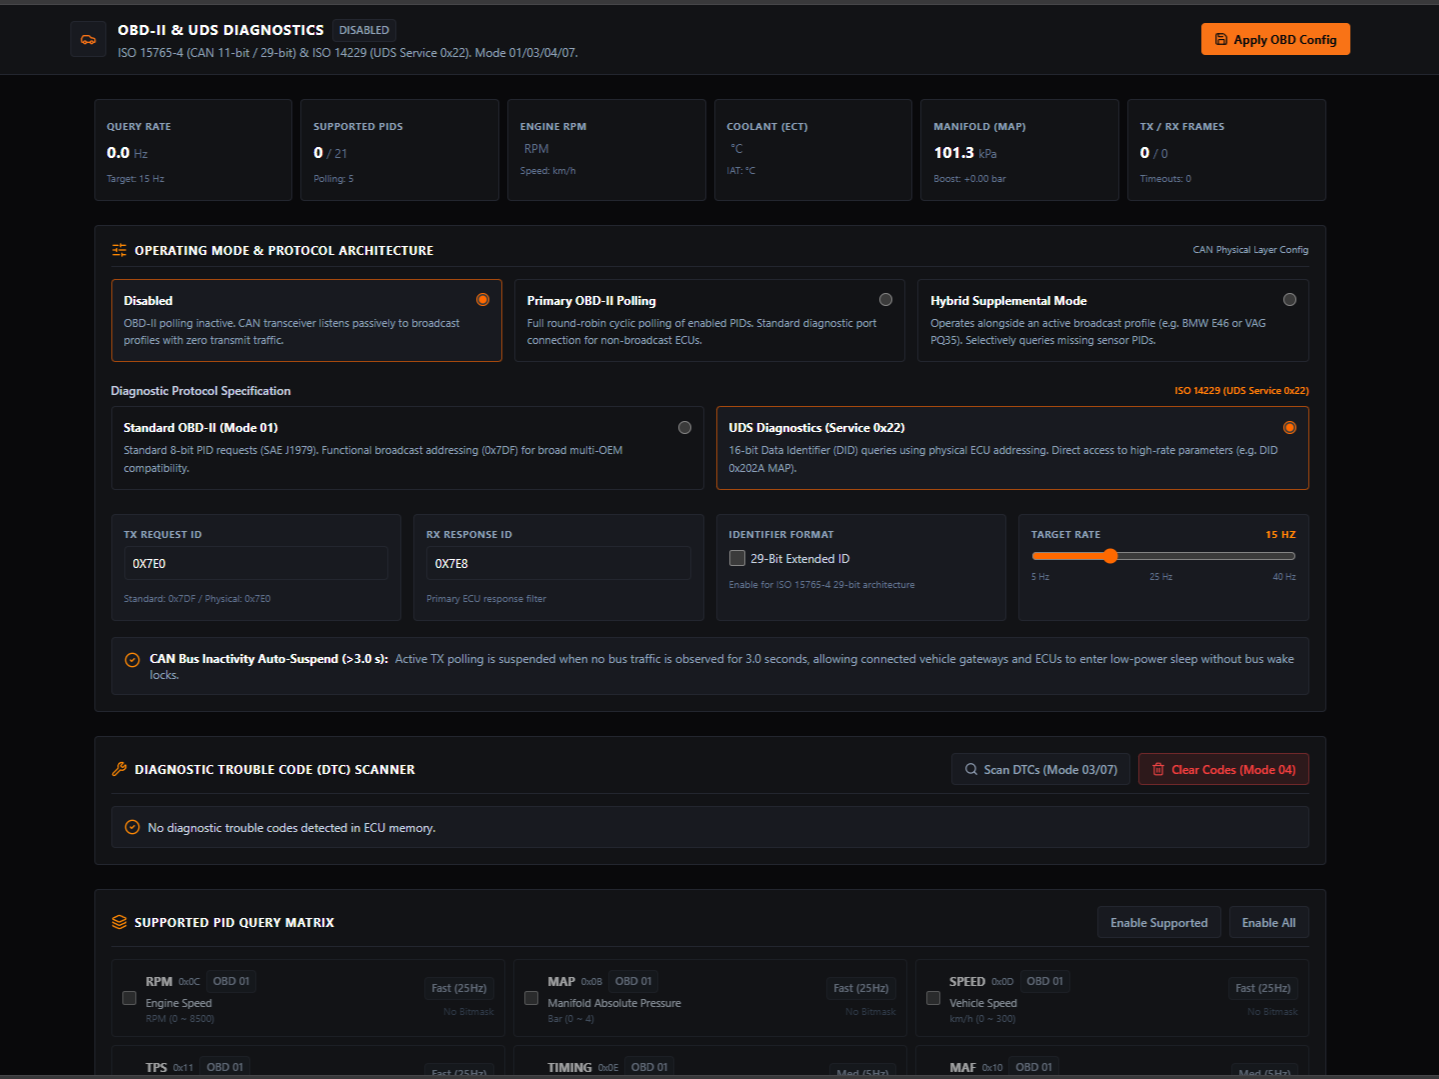Screen dimensions: 1439x1079
Task: Click the OBD 01 badge beside SPEED
Action: click(1045, 981)
